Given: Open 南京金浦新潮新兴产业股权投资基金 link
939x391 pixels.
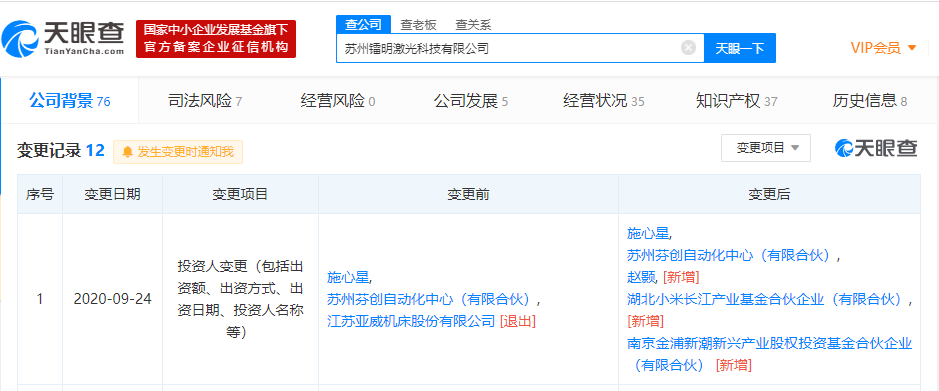Looking at the screenshot, I should click(769, 353).
